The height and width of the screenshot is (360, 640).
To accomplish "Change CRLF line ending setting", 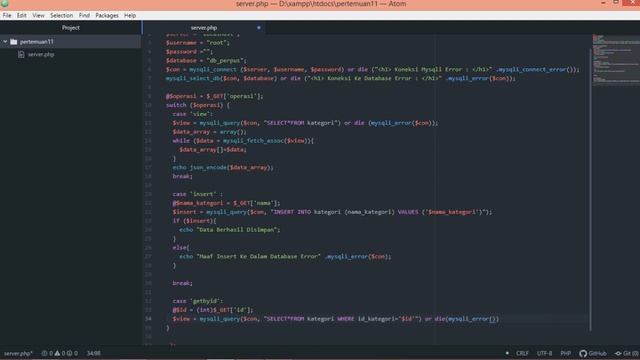I will click(x=522, y=353).
